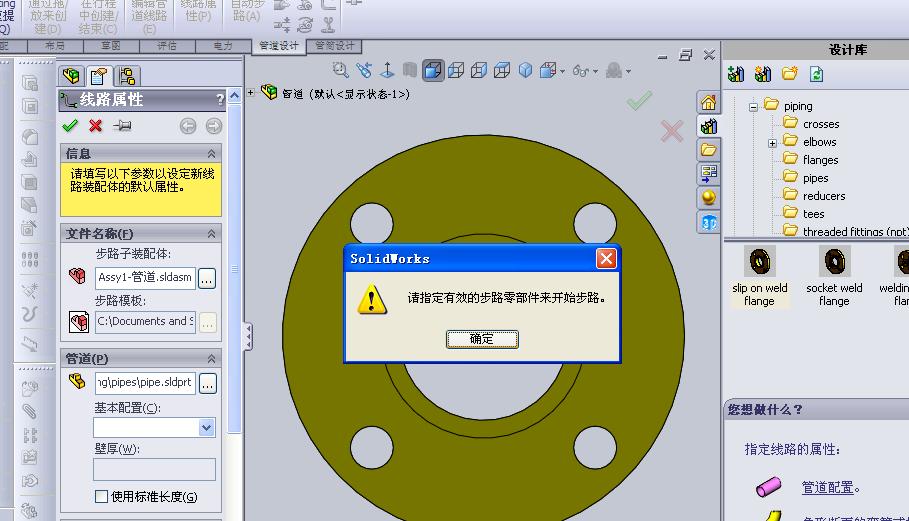Accept route properties with the green checkmark

coord(70,125)
